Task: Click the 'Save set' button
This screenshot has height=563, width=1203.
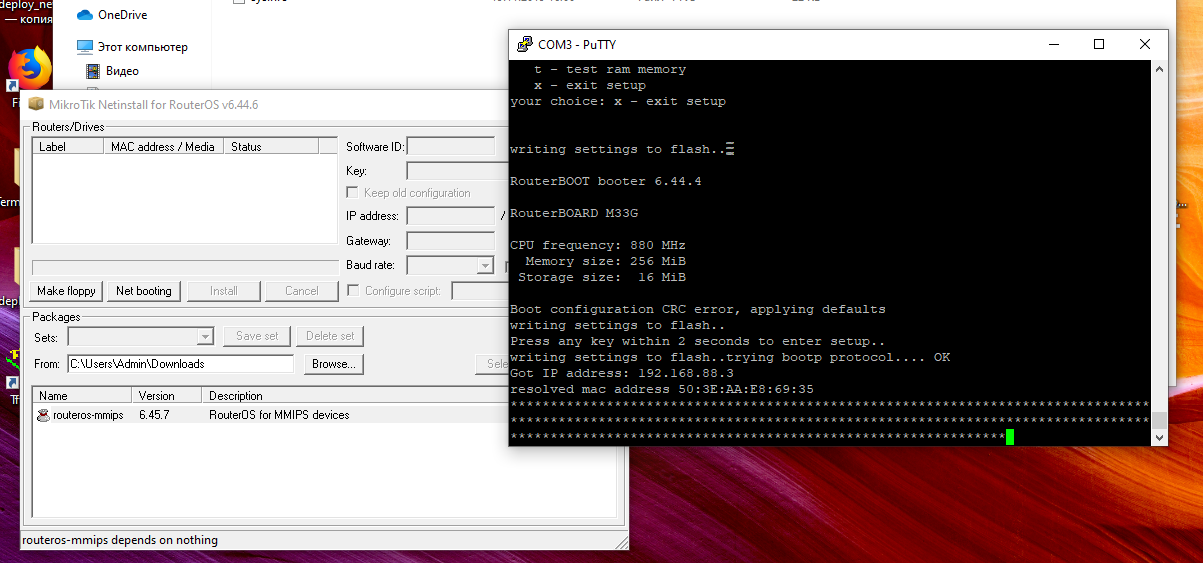Action: [257, 336]
